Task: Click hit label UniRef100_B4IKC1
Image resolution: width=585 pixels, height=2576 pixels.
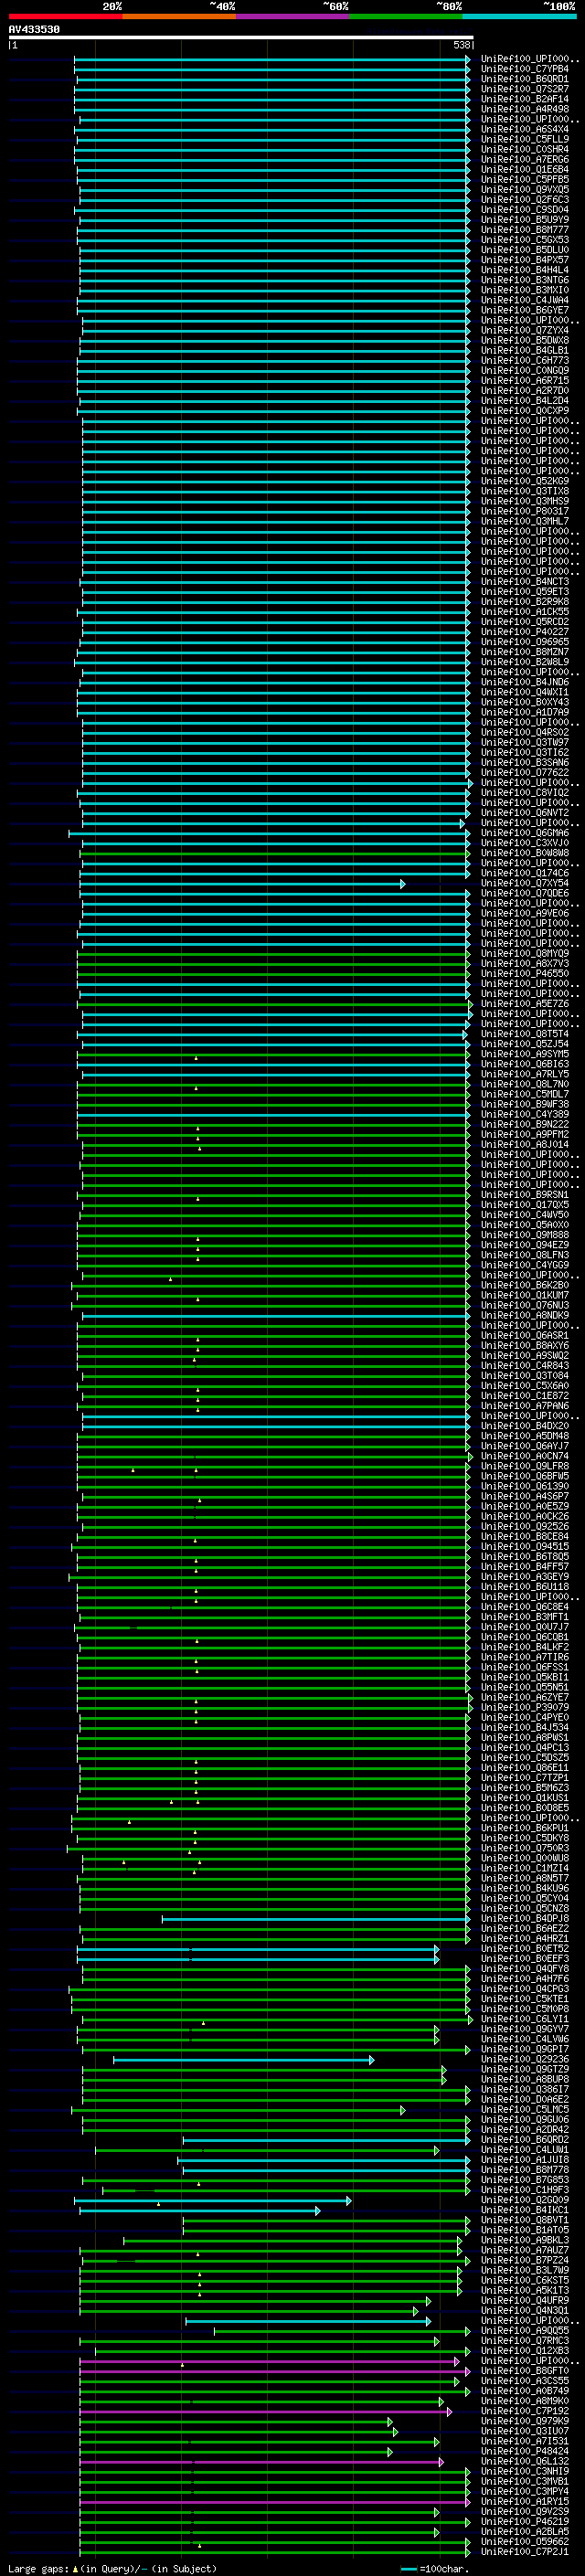Action: click(x=525, y=2210)
